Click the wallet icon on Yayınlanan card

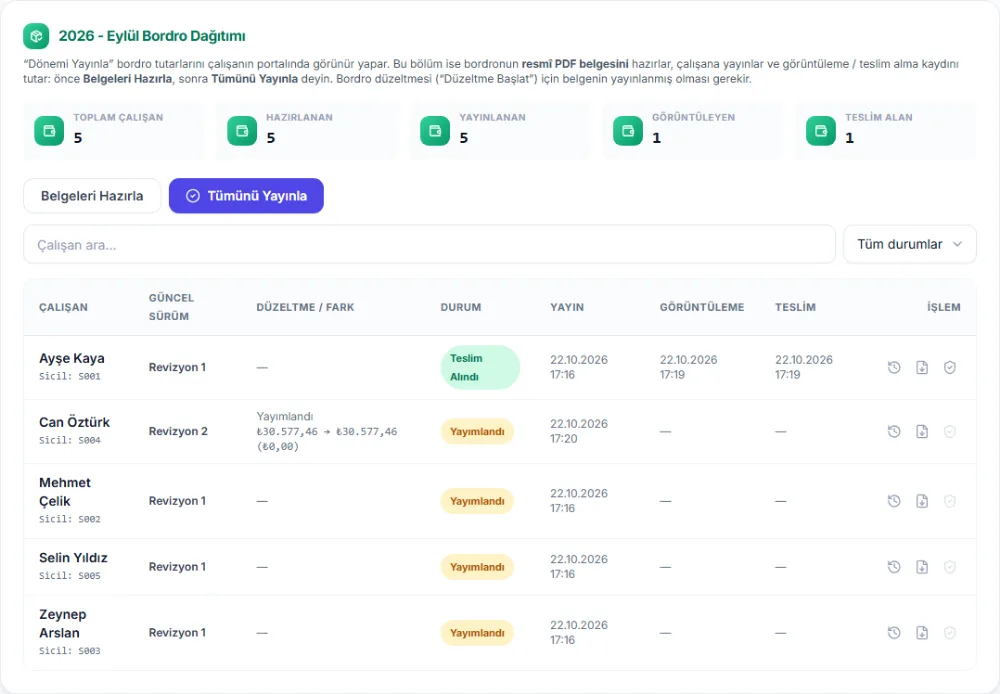coord(435,131)
